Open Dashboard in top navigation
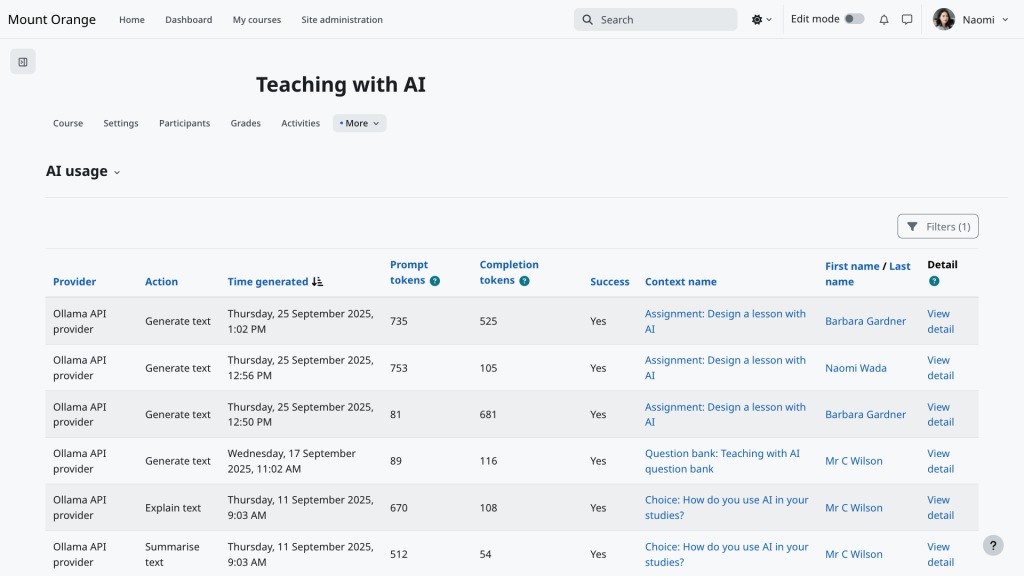This screenshot has height=576, width=1024. click(x=189, y=20)
